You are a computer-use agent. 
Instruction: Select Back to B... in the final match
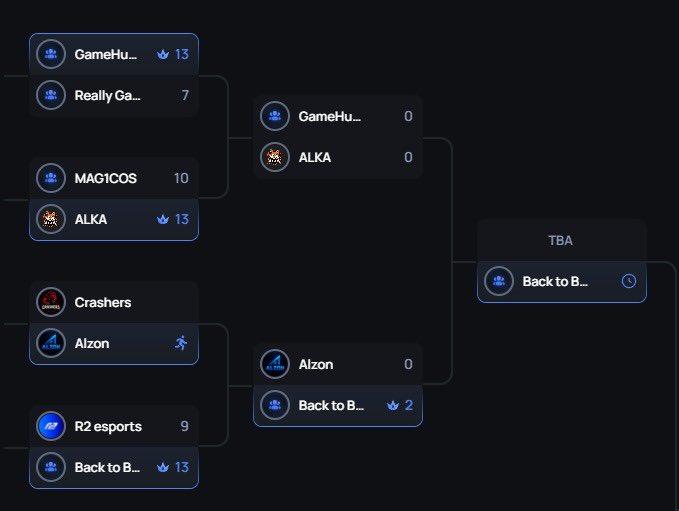(555, 281)
